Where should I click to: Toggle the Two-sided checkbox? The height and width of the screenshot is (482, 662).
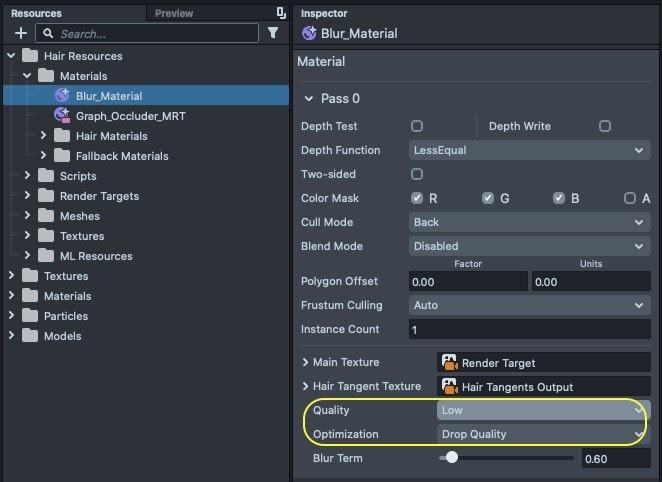[x=417, y=174]
